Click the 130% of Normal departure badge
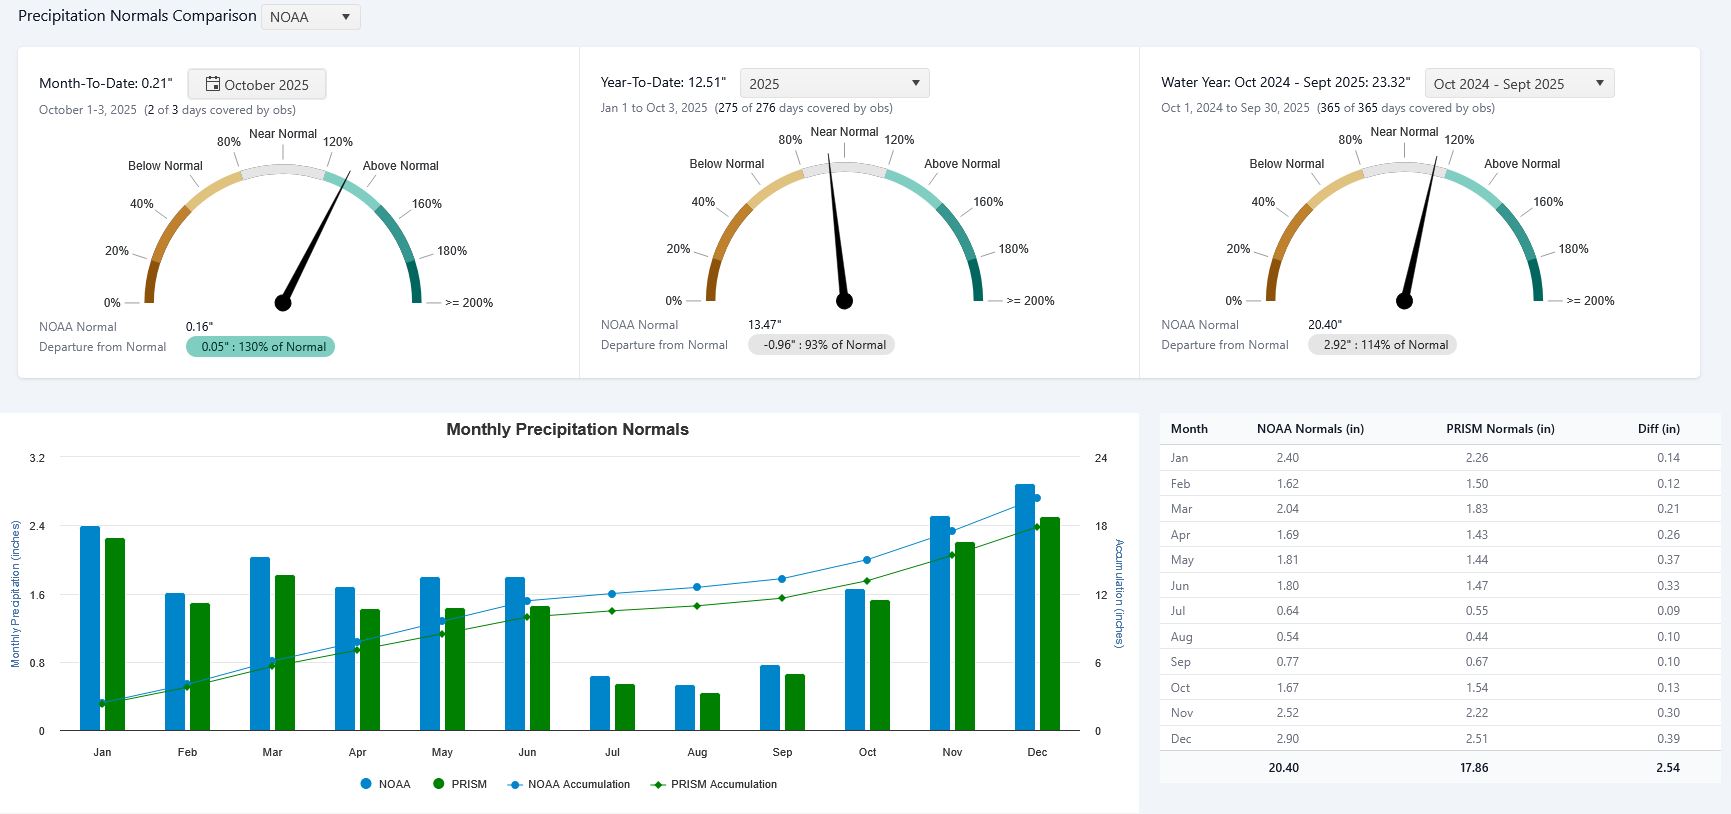 coord(260,347)
